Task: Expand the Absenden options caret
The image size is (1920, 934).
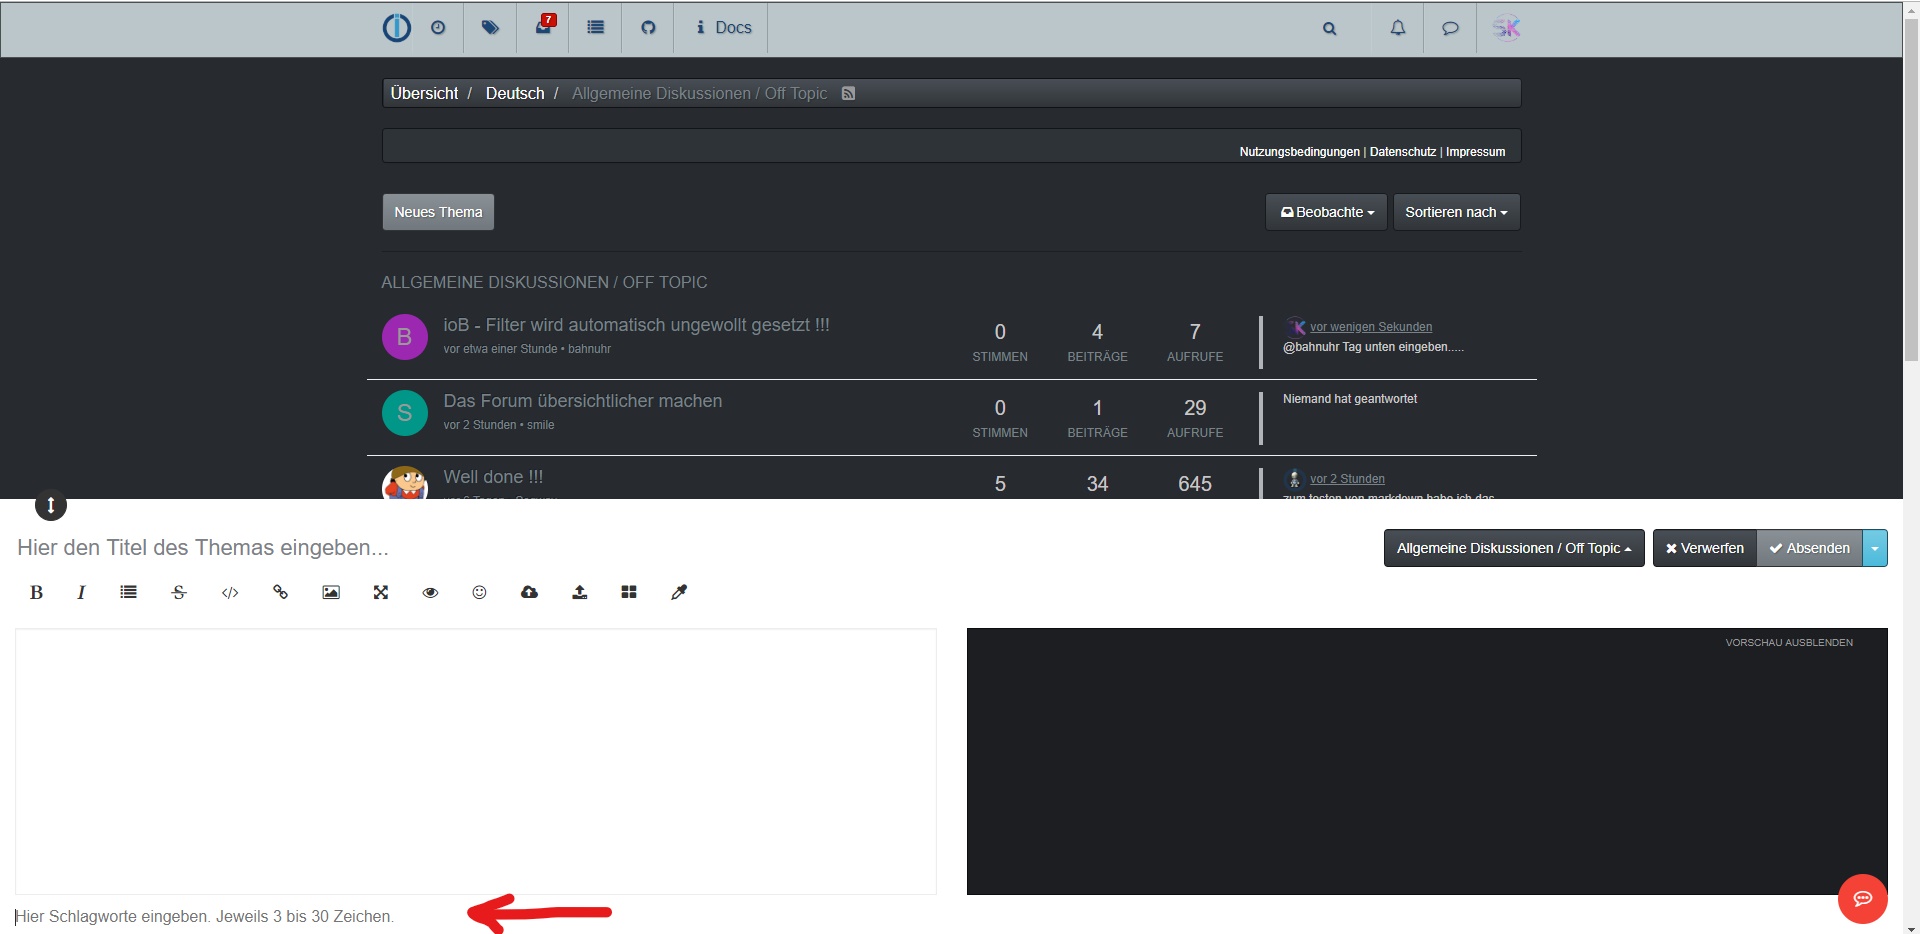Action: pyautogui.click(x=1875, y=548)
